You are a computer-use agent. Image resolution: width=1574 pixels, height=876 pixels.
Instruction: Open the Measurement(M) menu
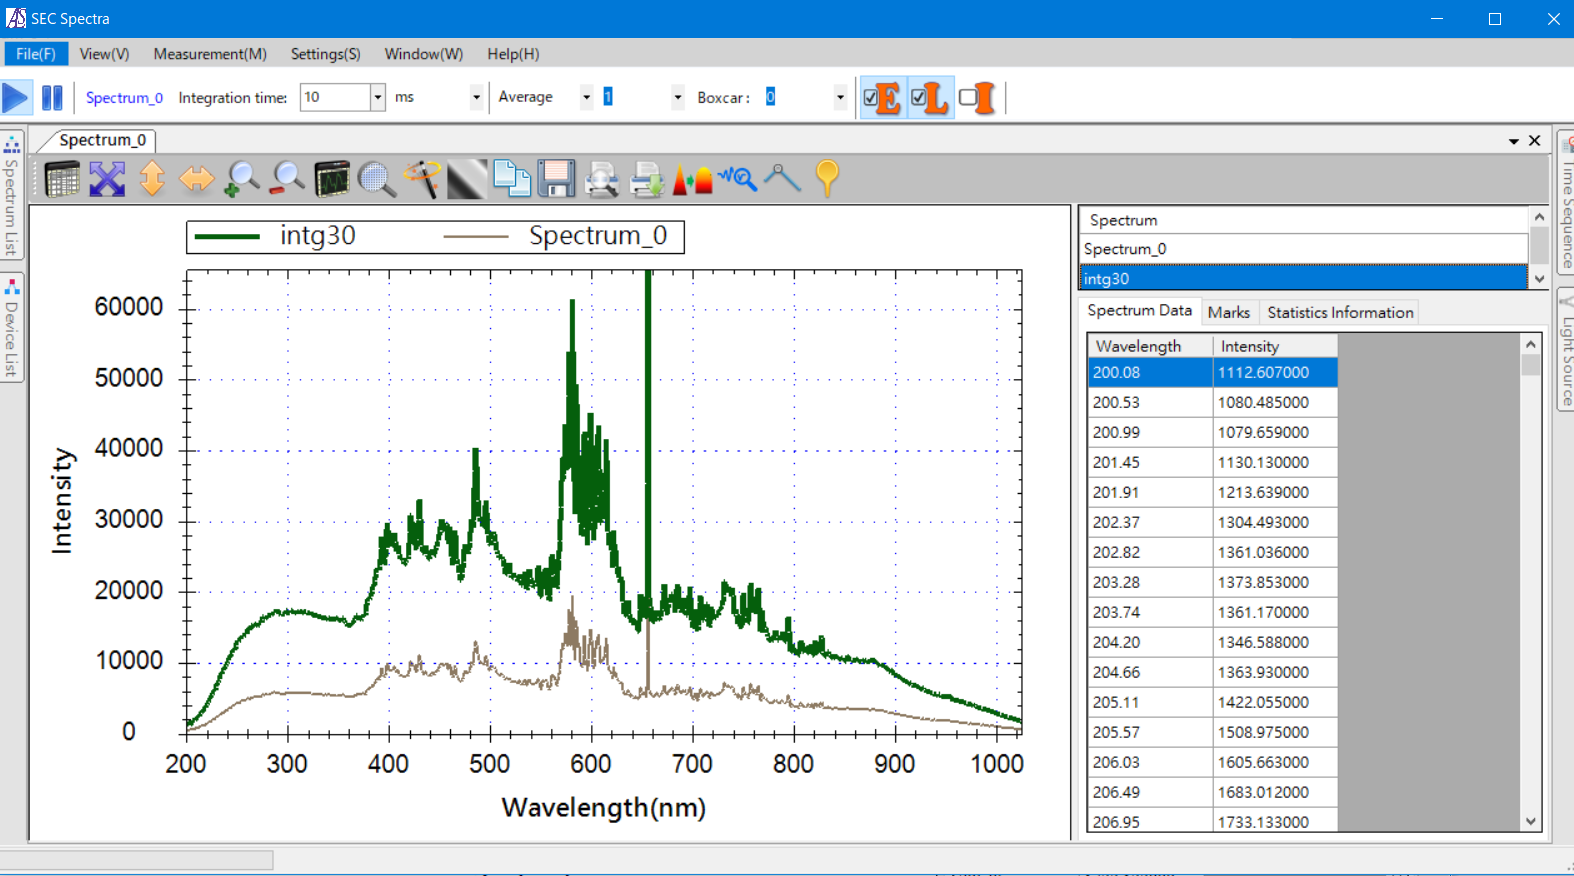[210, 54]
